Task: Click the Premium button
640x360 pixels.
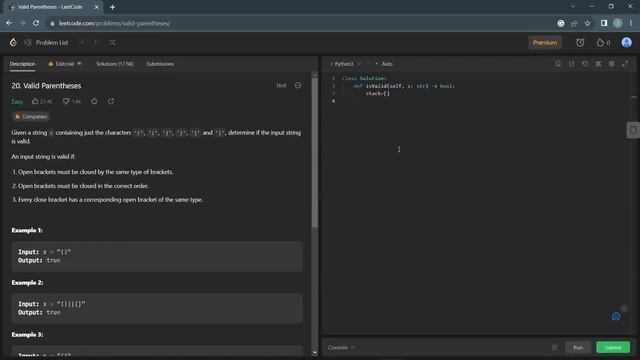Action: coord(545,42)
